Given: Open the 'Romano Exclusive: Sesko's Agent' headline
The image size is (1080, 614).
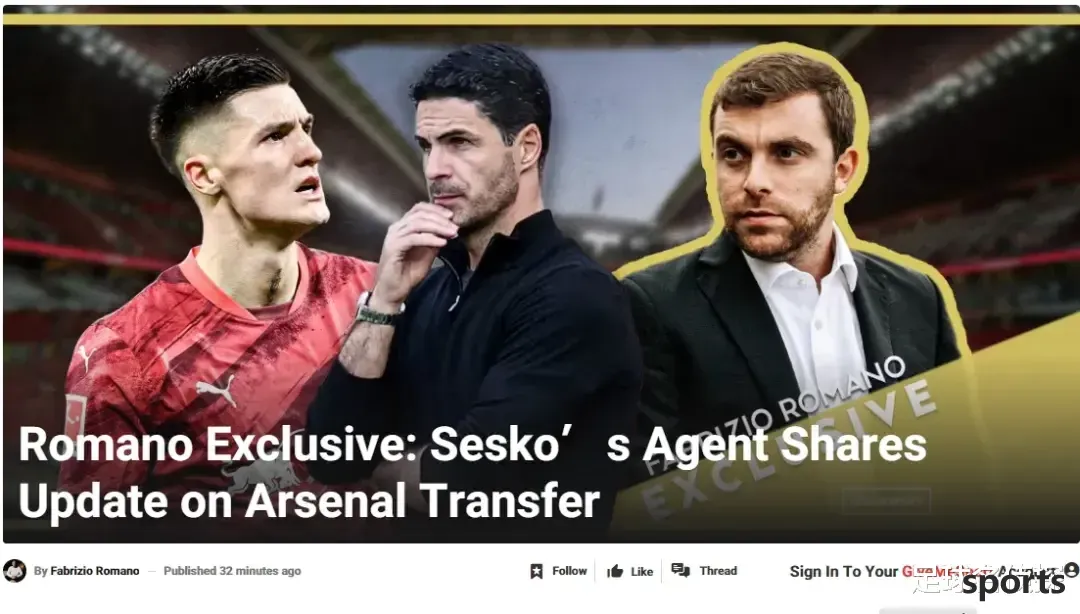Looking at the screenshot, I should [472, 444].
